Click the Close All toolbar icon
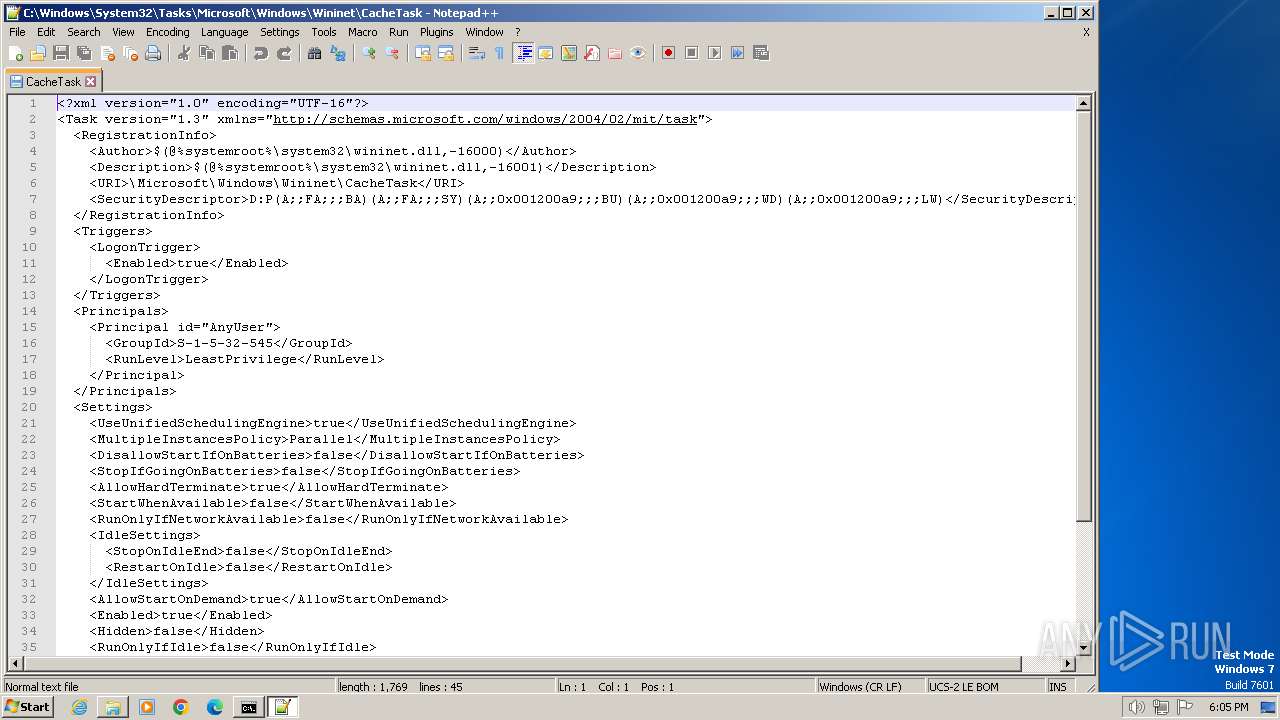1280x720 pixels. 130,53
